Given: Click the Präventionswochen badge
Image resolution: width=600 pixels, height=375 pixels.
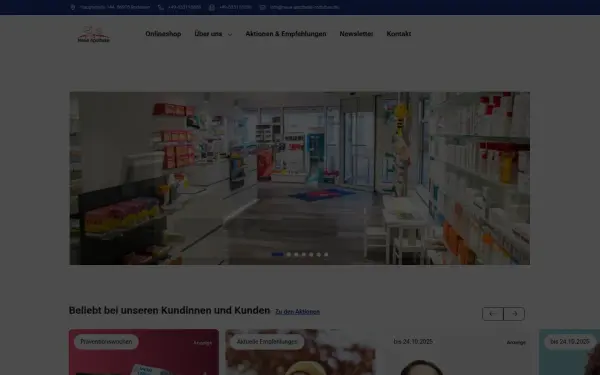Looking at the screenshot, I should [106, 342].
